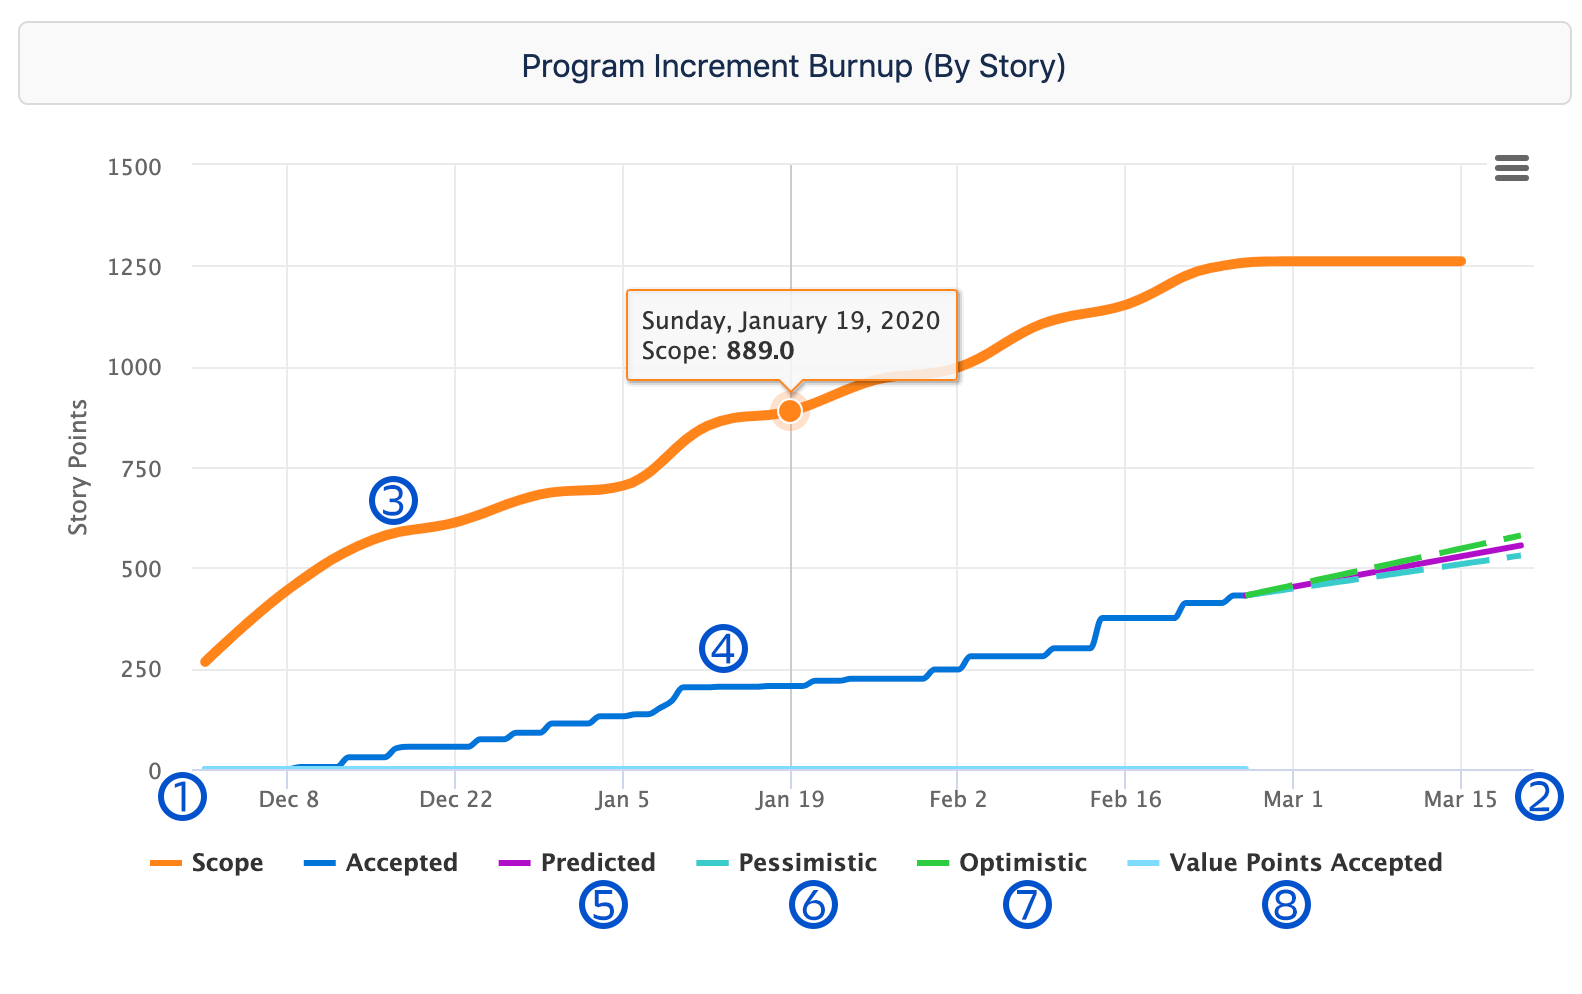The image size is (1582, 994).
Task: Click the Mar 15 x-axis label
Action: tap(1461, 799)
